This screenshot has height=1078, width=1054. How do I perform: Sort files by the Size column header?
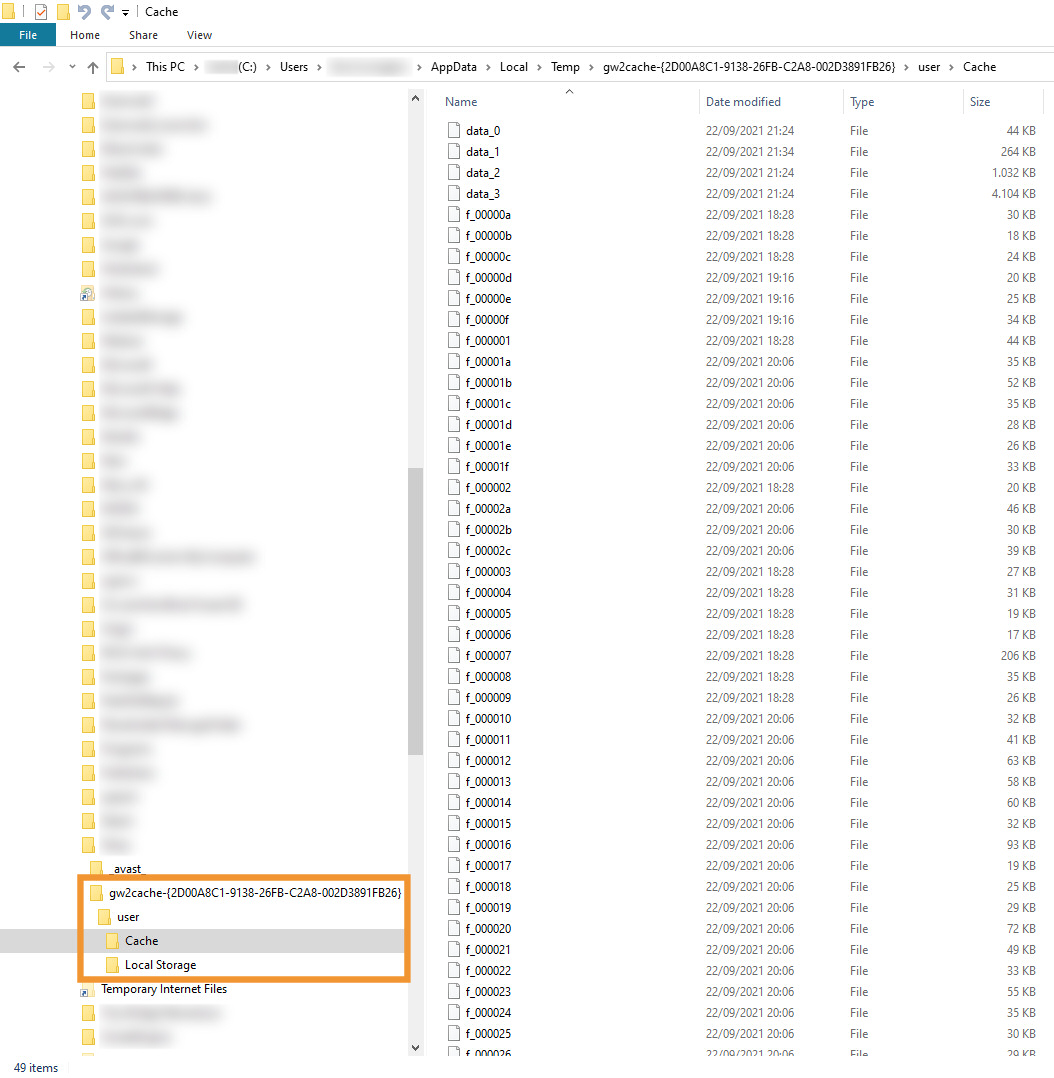point(980,102)
